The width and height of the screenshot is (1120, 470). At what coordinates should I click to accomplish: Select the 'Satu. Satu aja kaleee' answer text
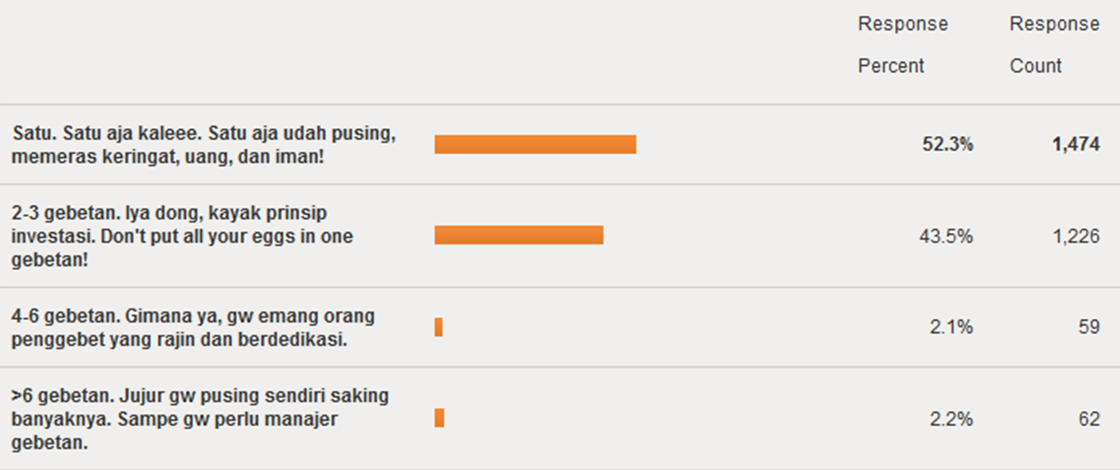[x=204, y=144]
